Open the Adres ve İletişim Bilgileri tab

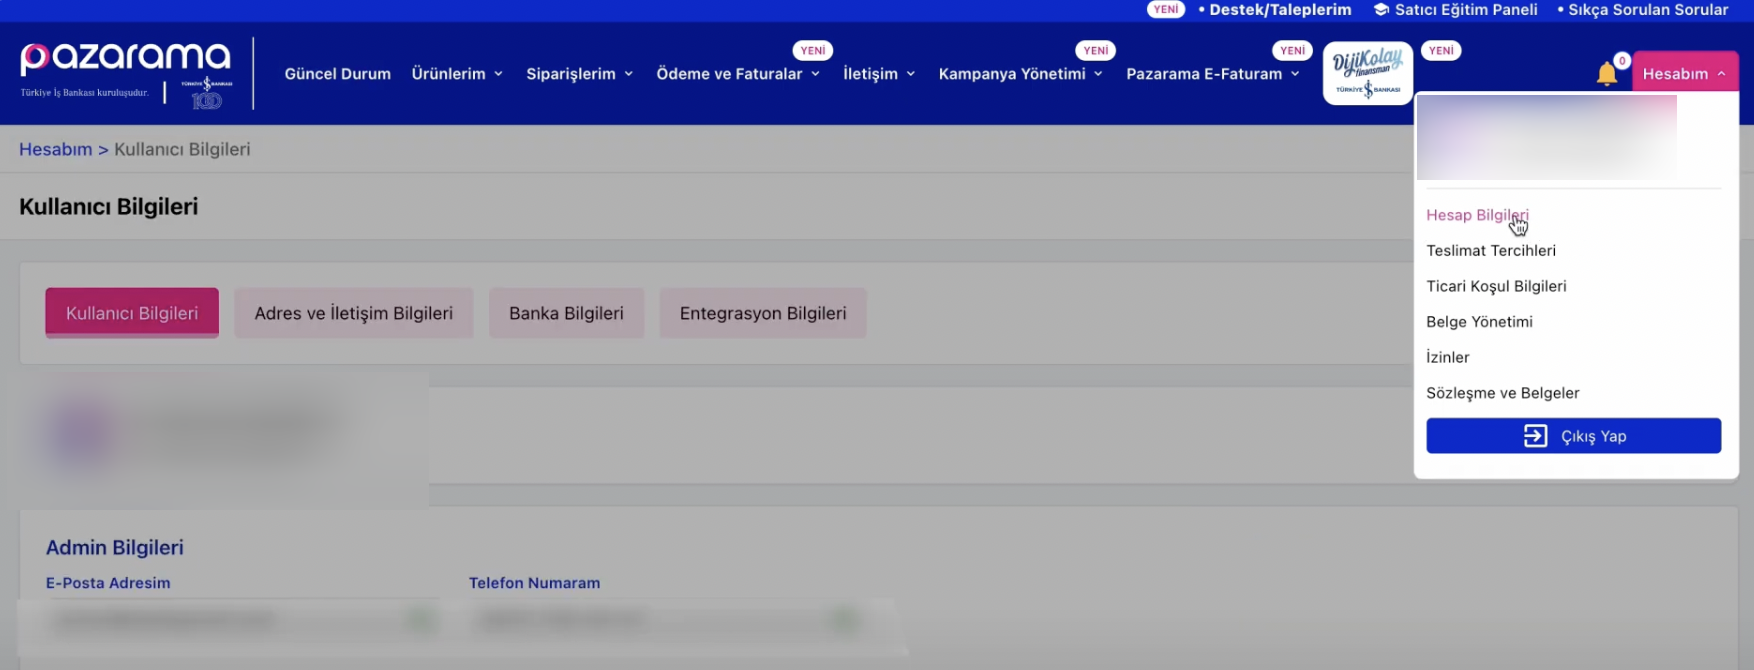pyautogui.click(x=353, y=313)
